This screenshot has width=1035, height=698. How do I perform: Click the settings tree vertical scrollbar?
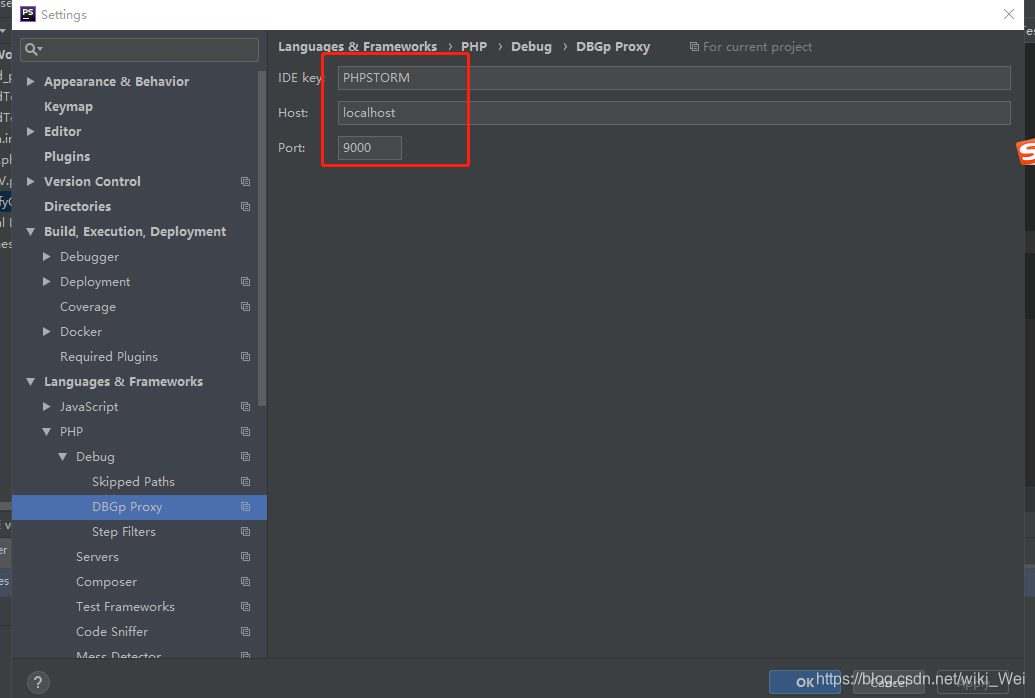point(262,238)
